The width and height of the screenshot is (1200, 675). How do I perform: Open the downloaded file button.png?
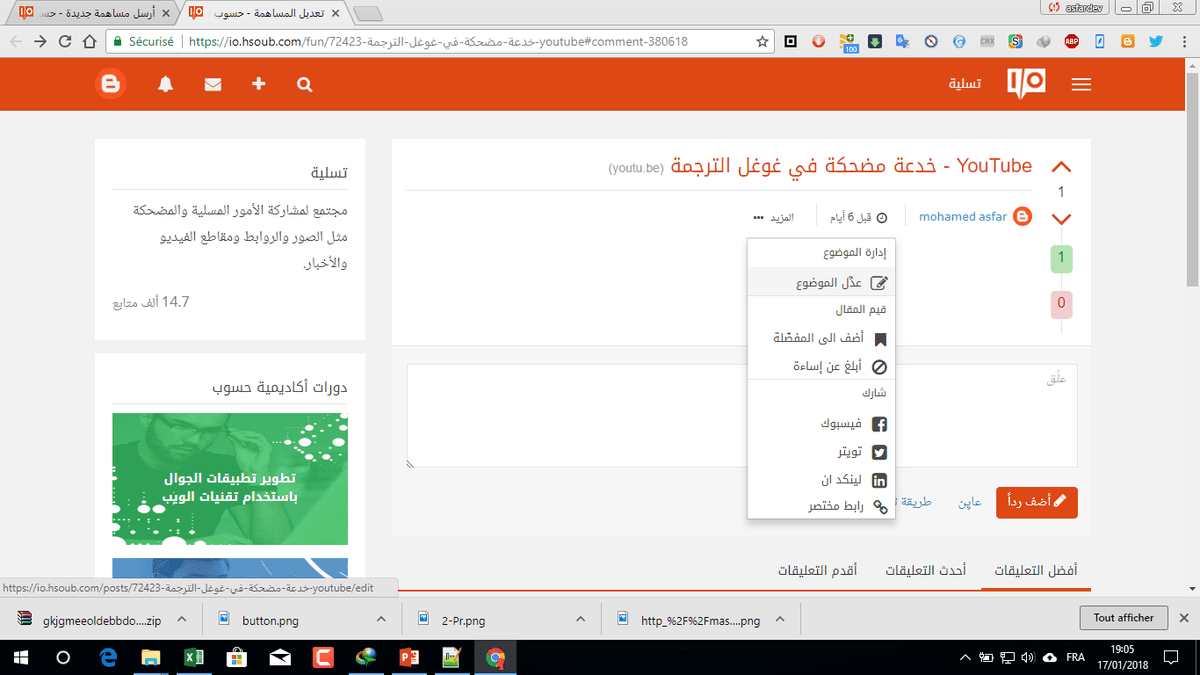[270, 620]
